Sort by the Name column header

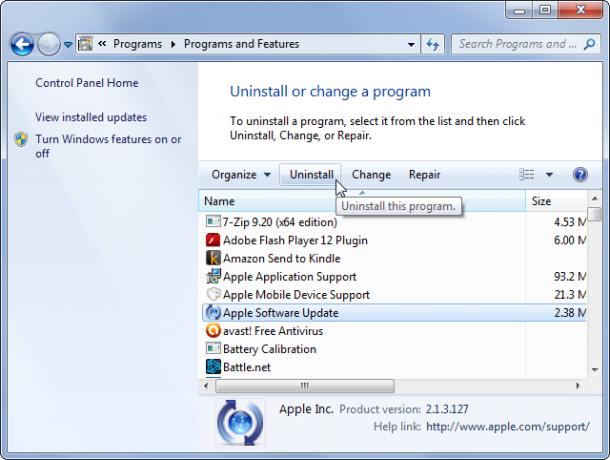(x=362, y=201)
